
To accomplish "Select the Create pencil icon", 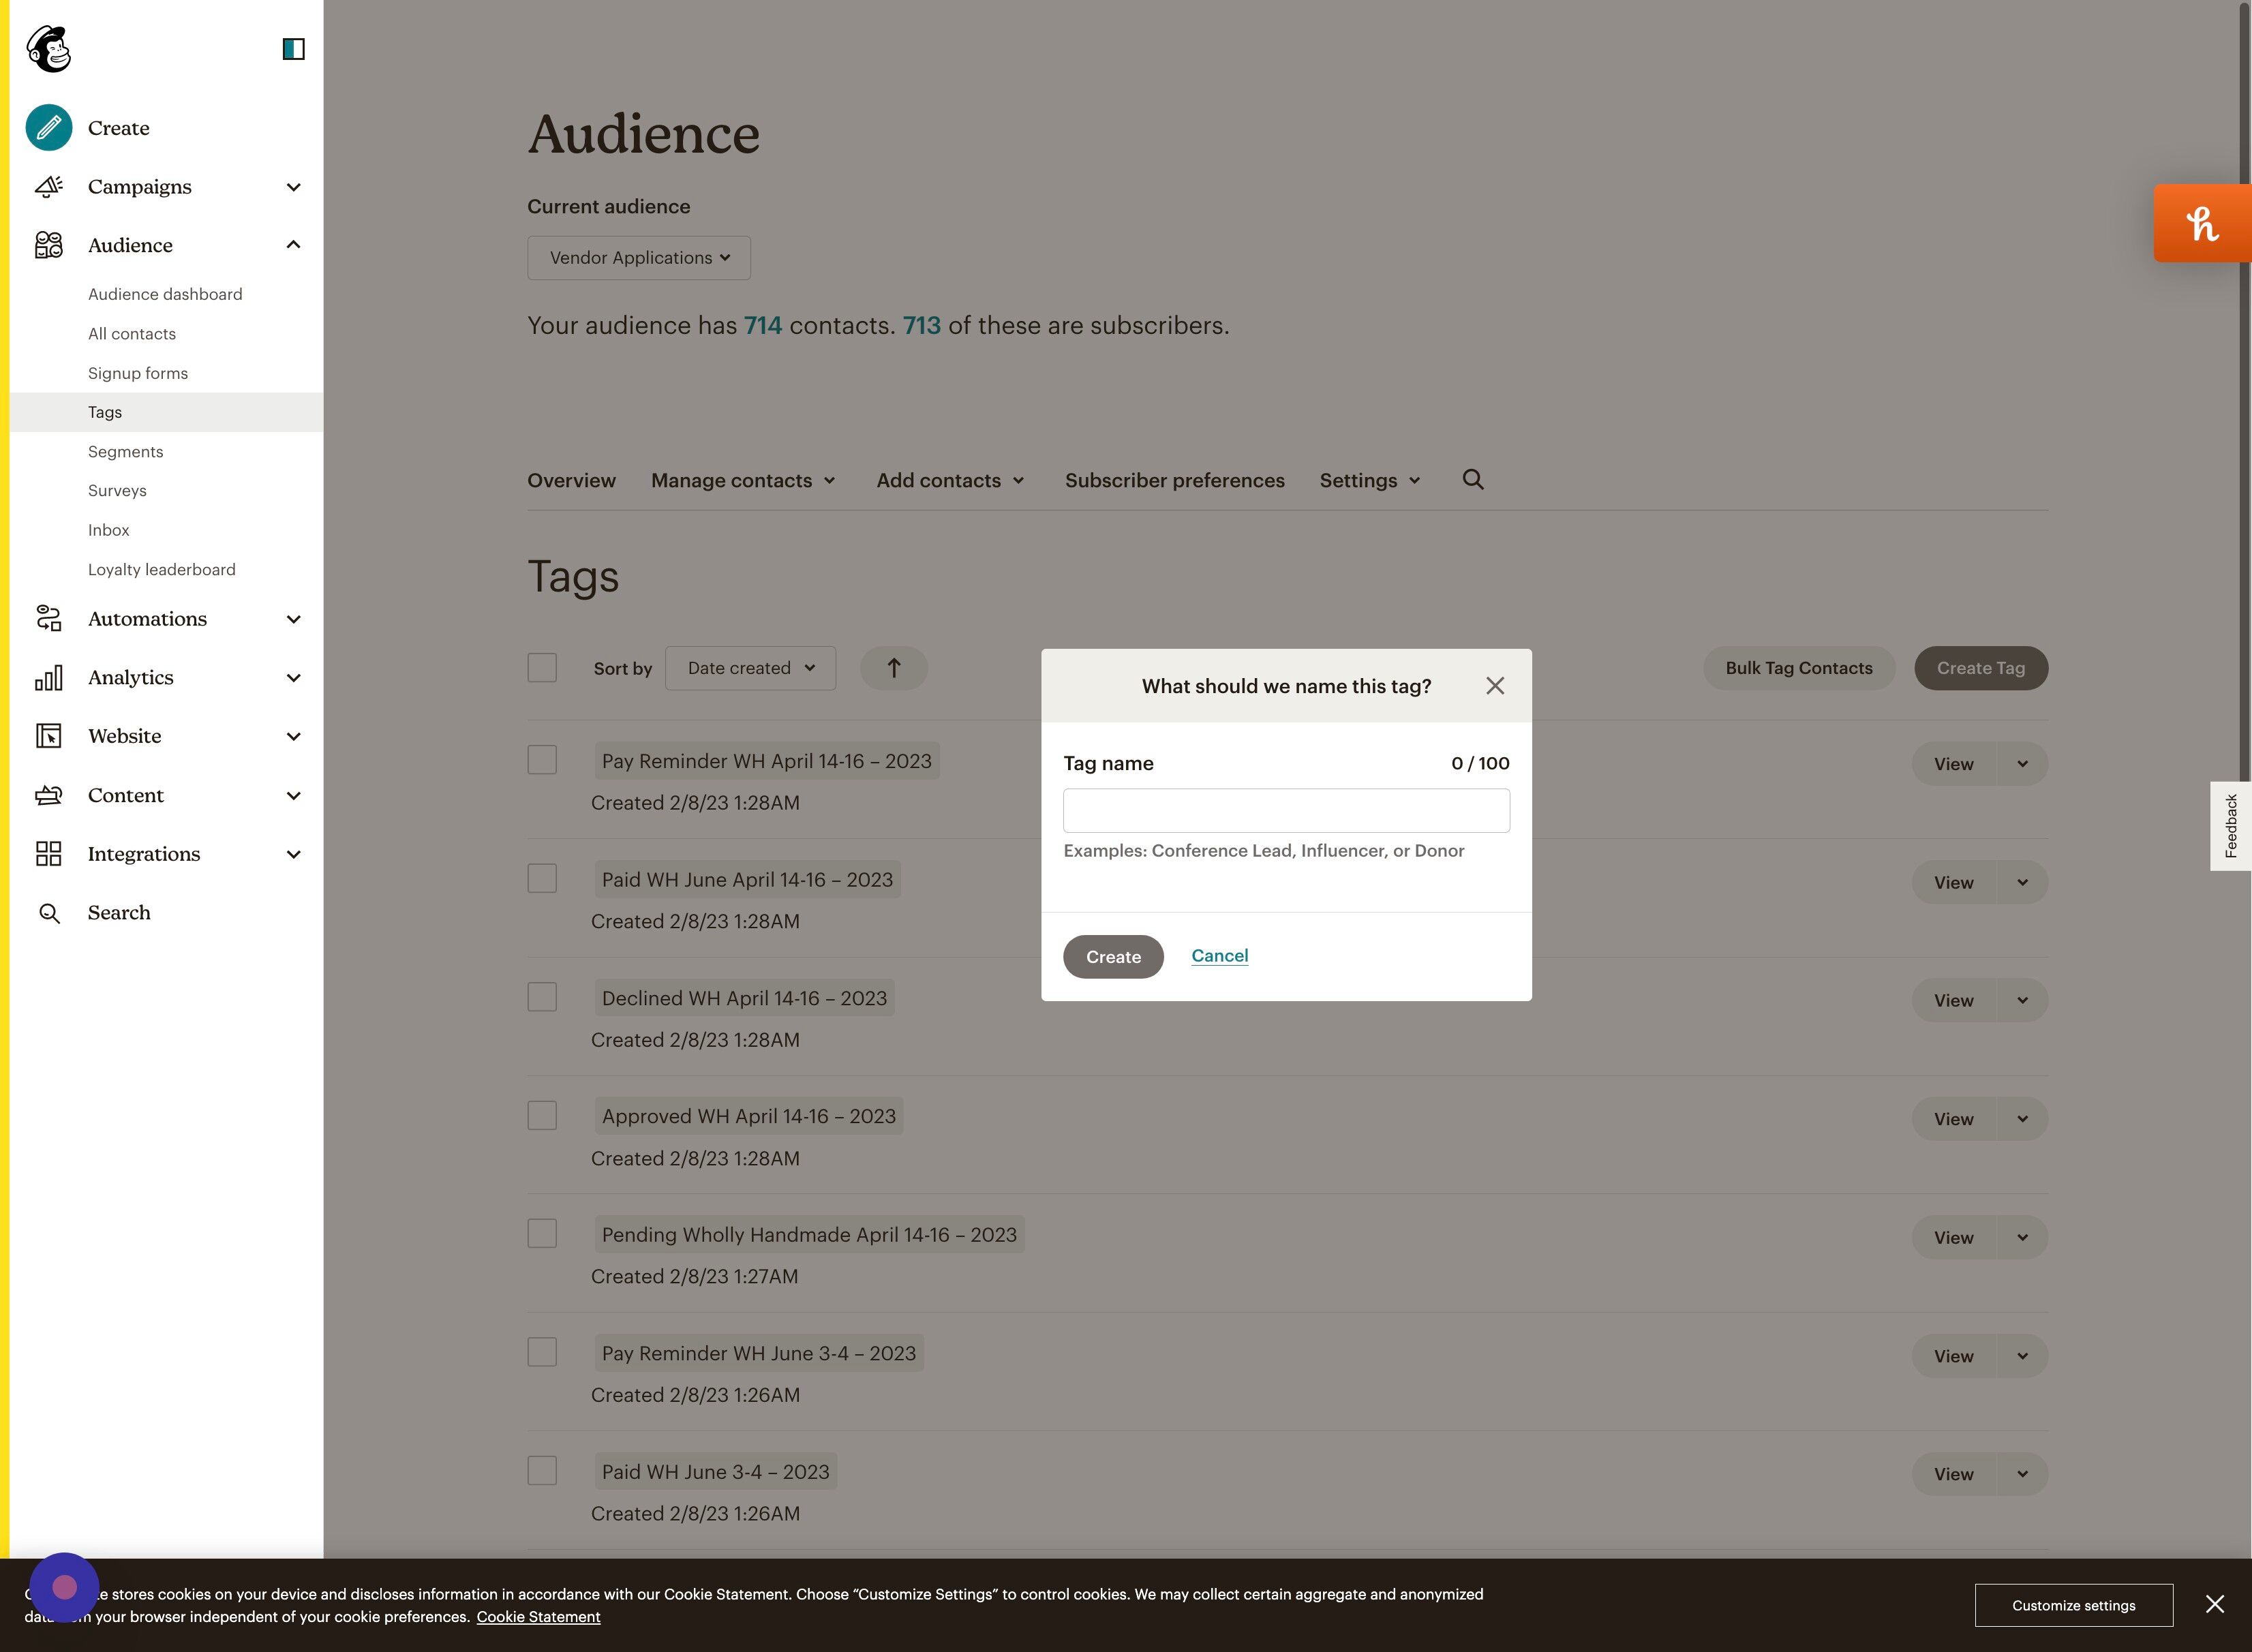I will point(48,127).
